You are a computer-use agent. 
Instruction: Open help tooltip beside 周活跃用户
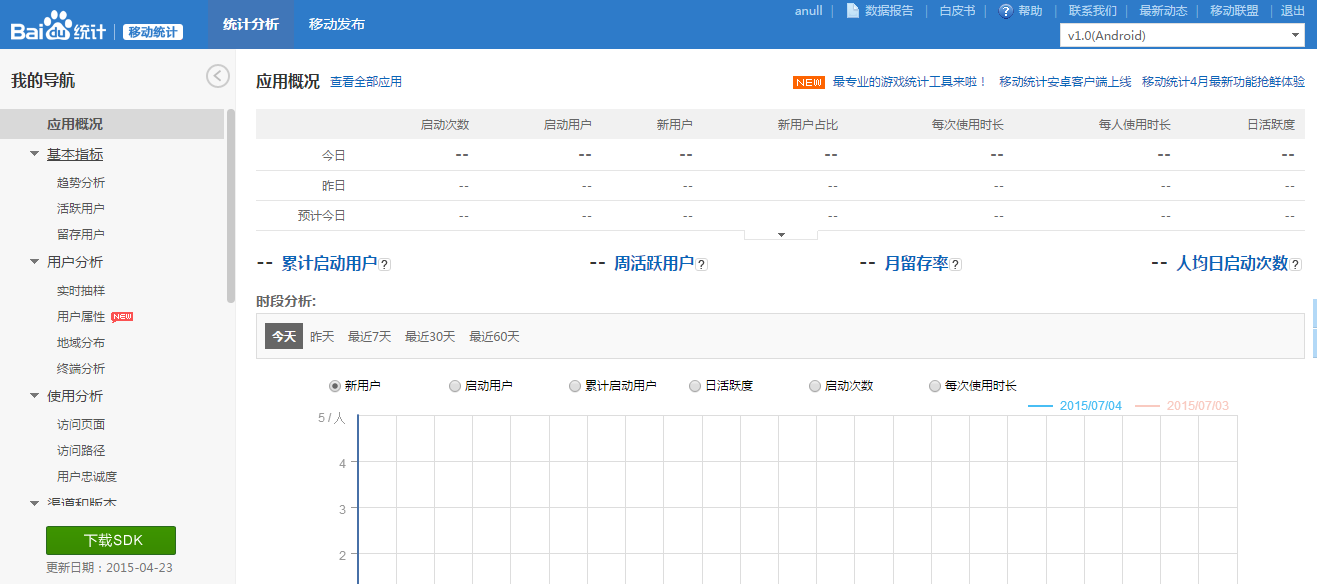tap(703, 263)
